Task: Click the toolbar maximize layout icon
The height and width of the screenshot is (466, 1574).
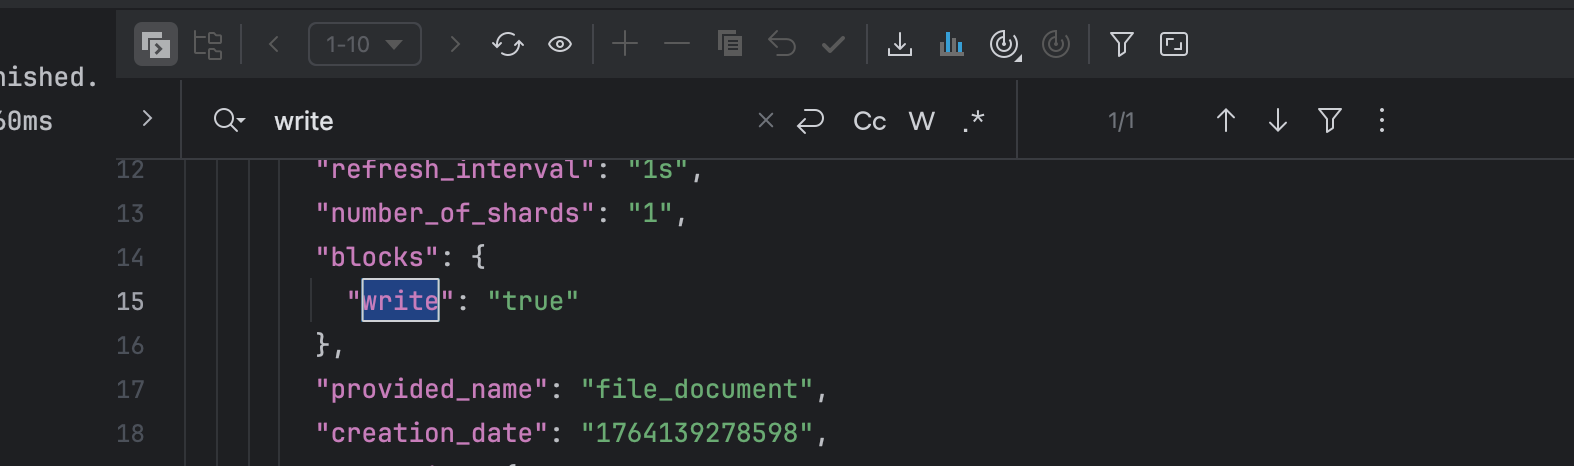Action: click(x=1174, y=44)
